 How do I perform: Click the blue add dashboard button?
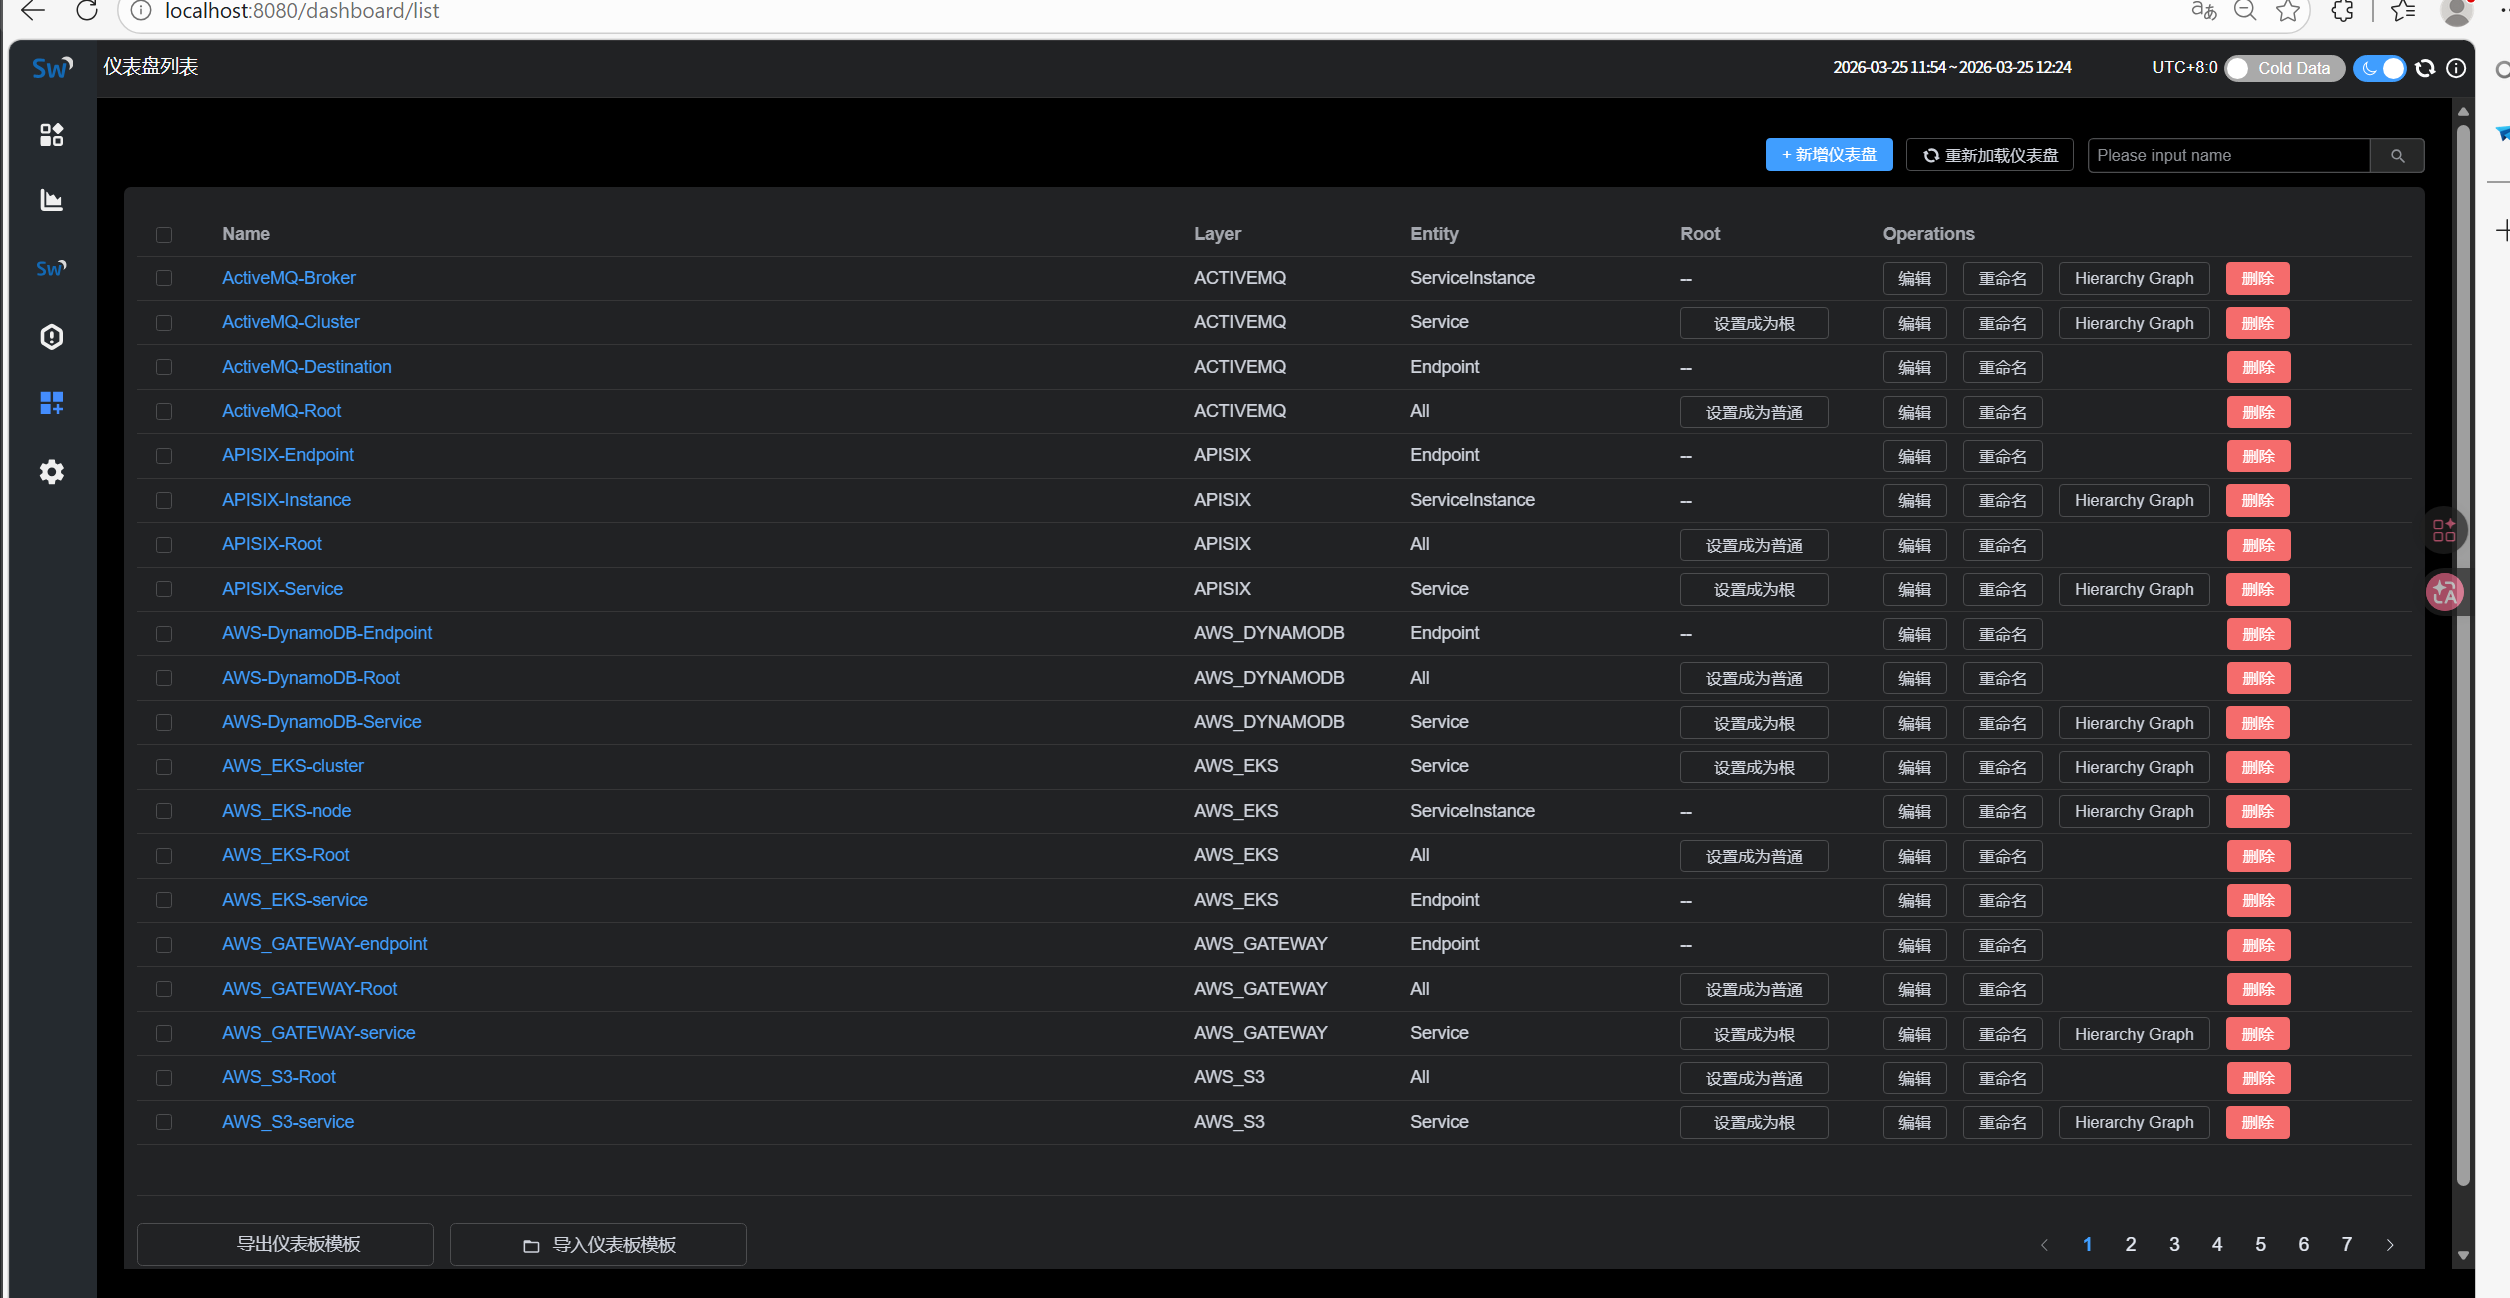tap(1828, 155)
